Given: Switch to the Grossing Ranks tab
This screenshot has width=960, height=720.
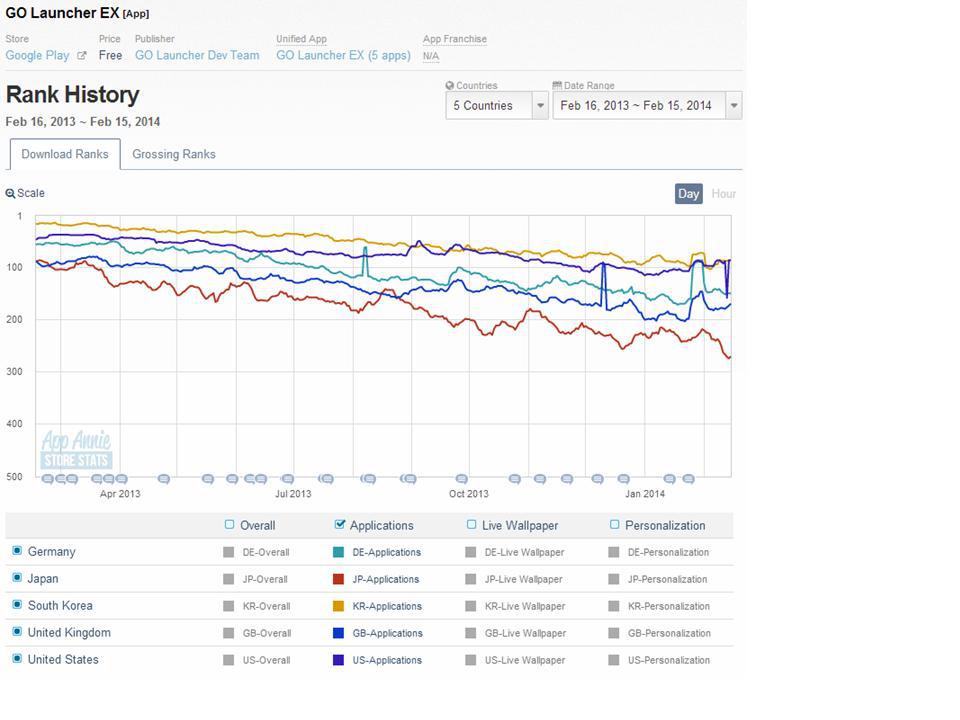Looking at the screenshot, I should [x=174, y=154].
